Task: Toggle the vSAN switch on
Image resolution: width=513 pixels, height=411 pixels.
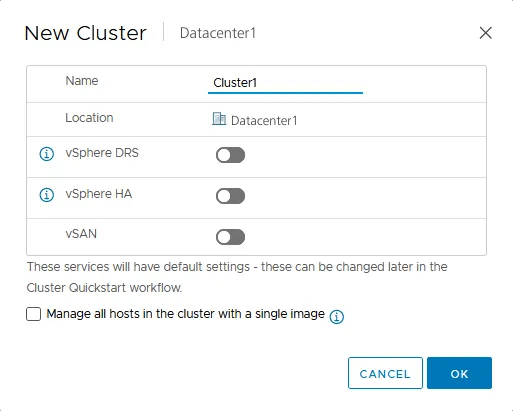Action: coord(230,237)
